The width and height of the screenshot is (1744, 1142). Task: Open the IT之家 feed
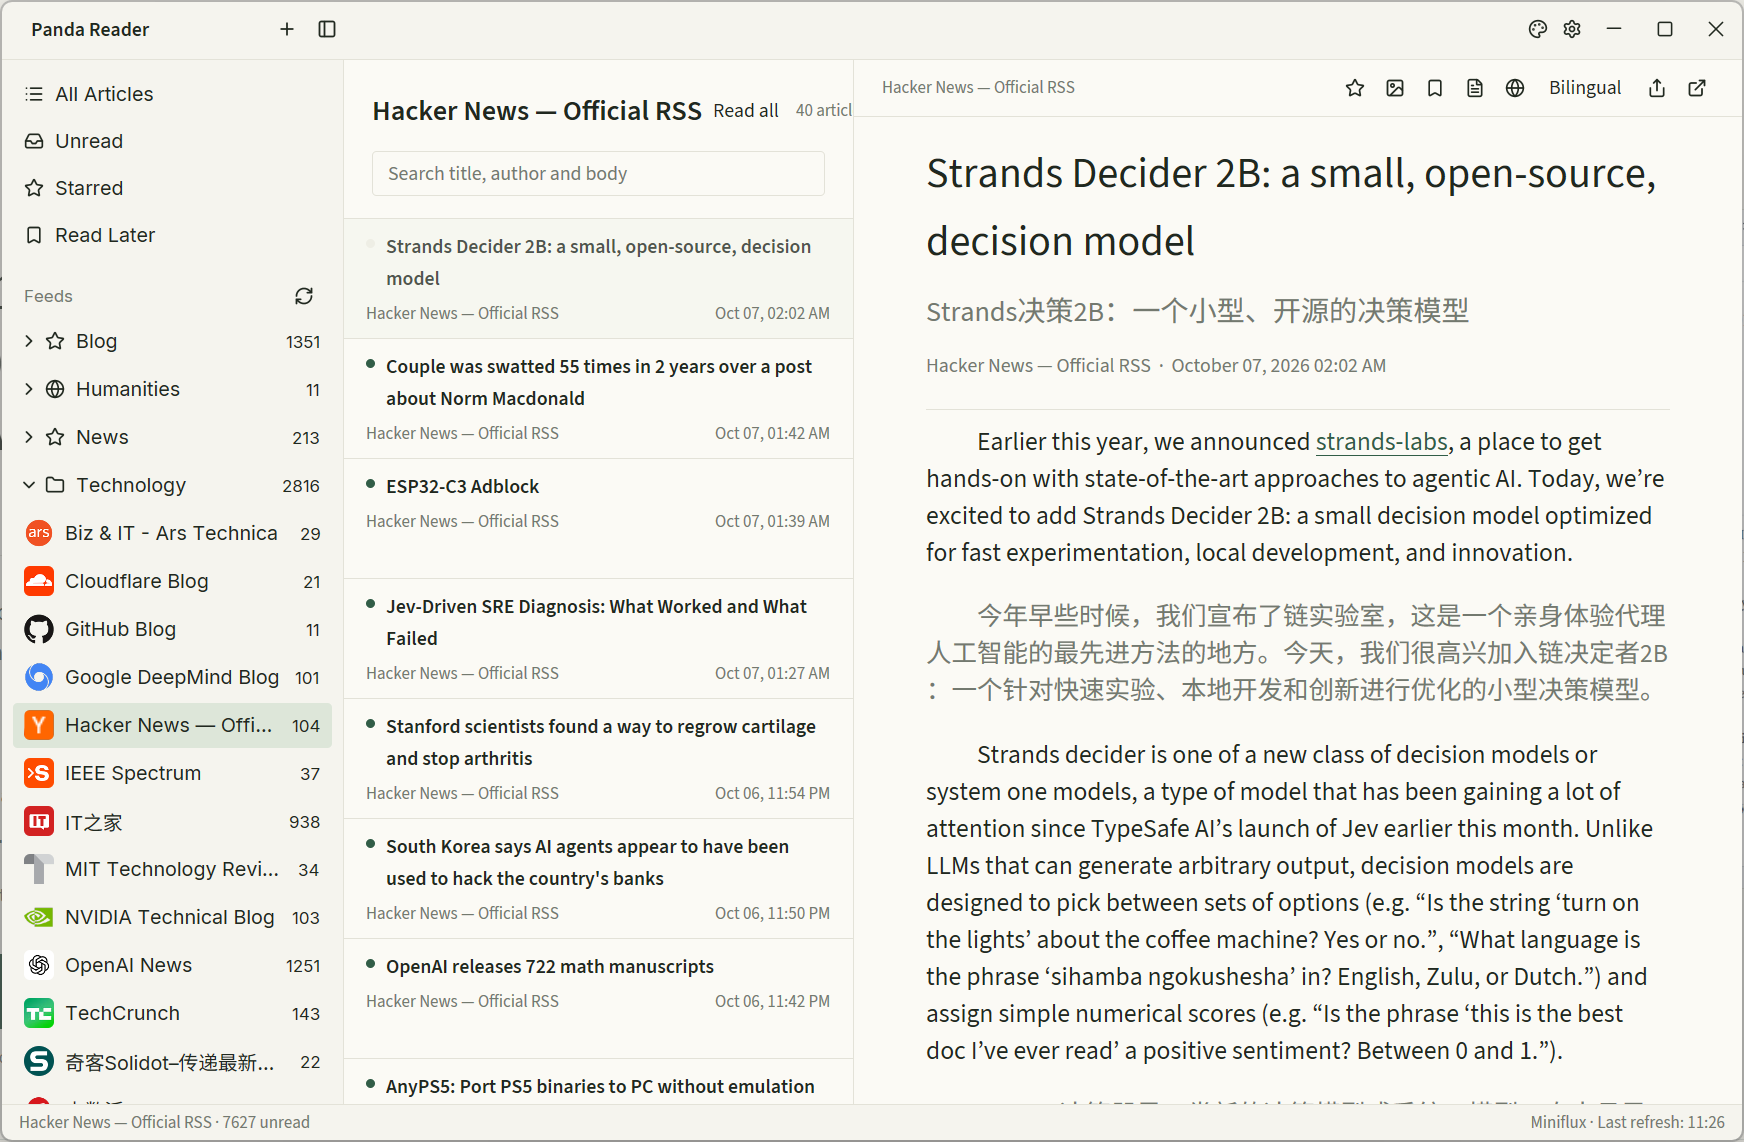point(172,822)
